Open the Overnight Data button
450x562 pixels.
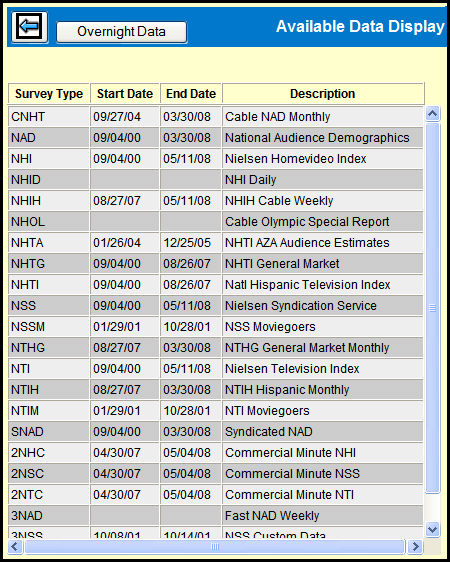point(121,32)
